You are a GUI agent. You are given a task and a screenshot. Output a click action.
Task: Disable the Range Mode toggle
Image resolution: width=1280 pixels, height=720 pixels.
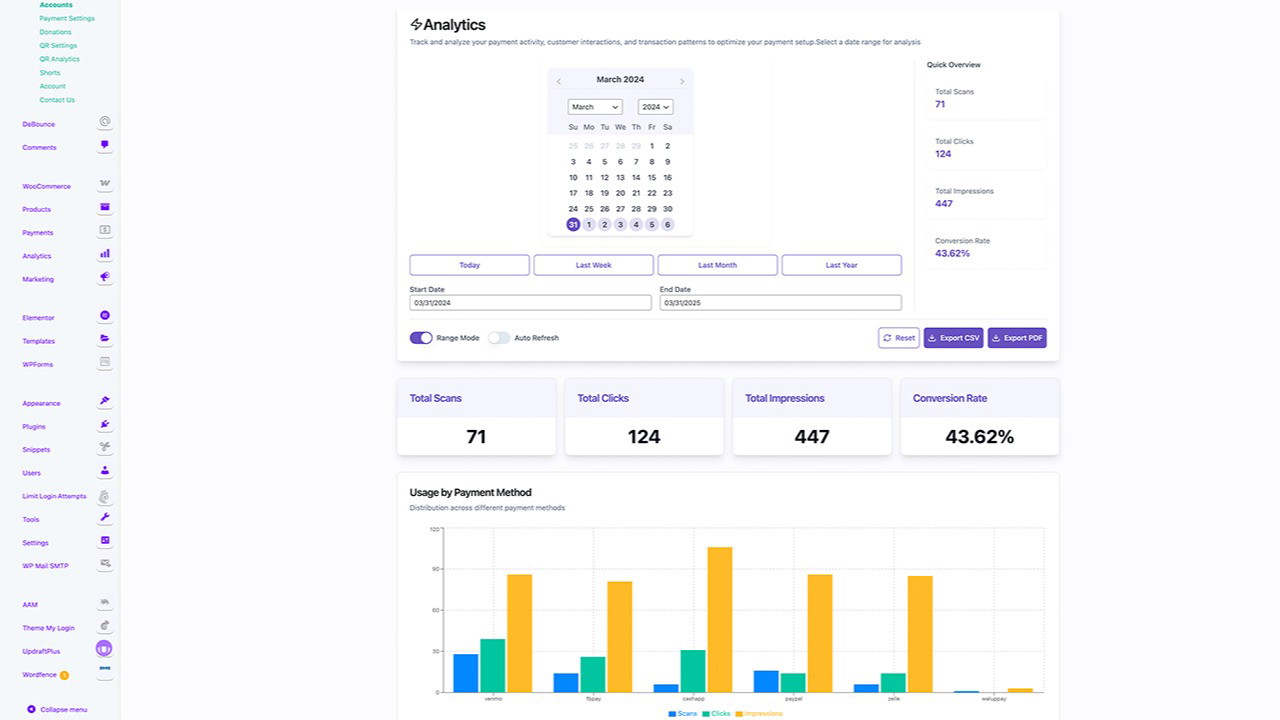pos(421,338)
